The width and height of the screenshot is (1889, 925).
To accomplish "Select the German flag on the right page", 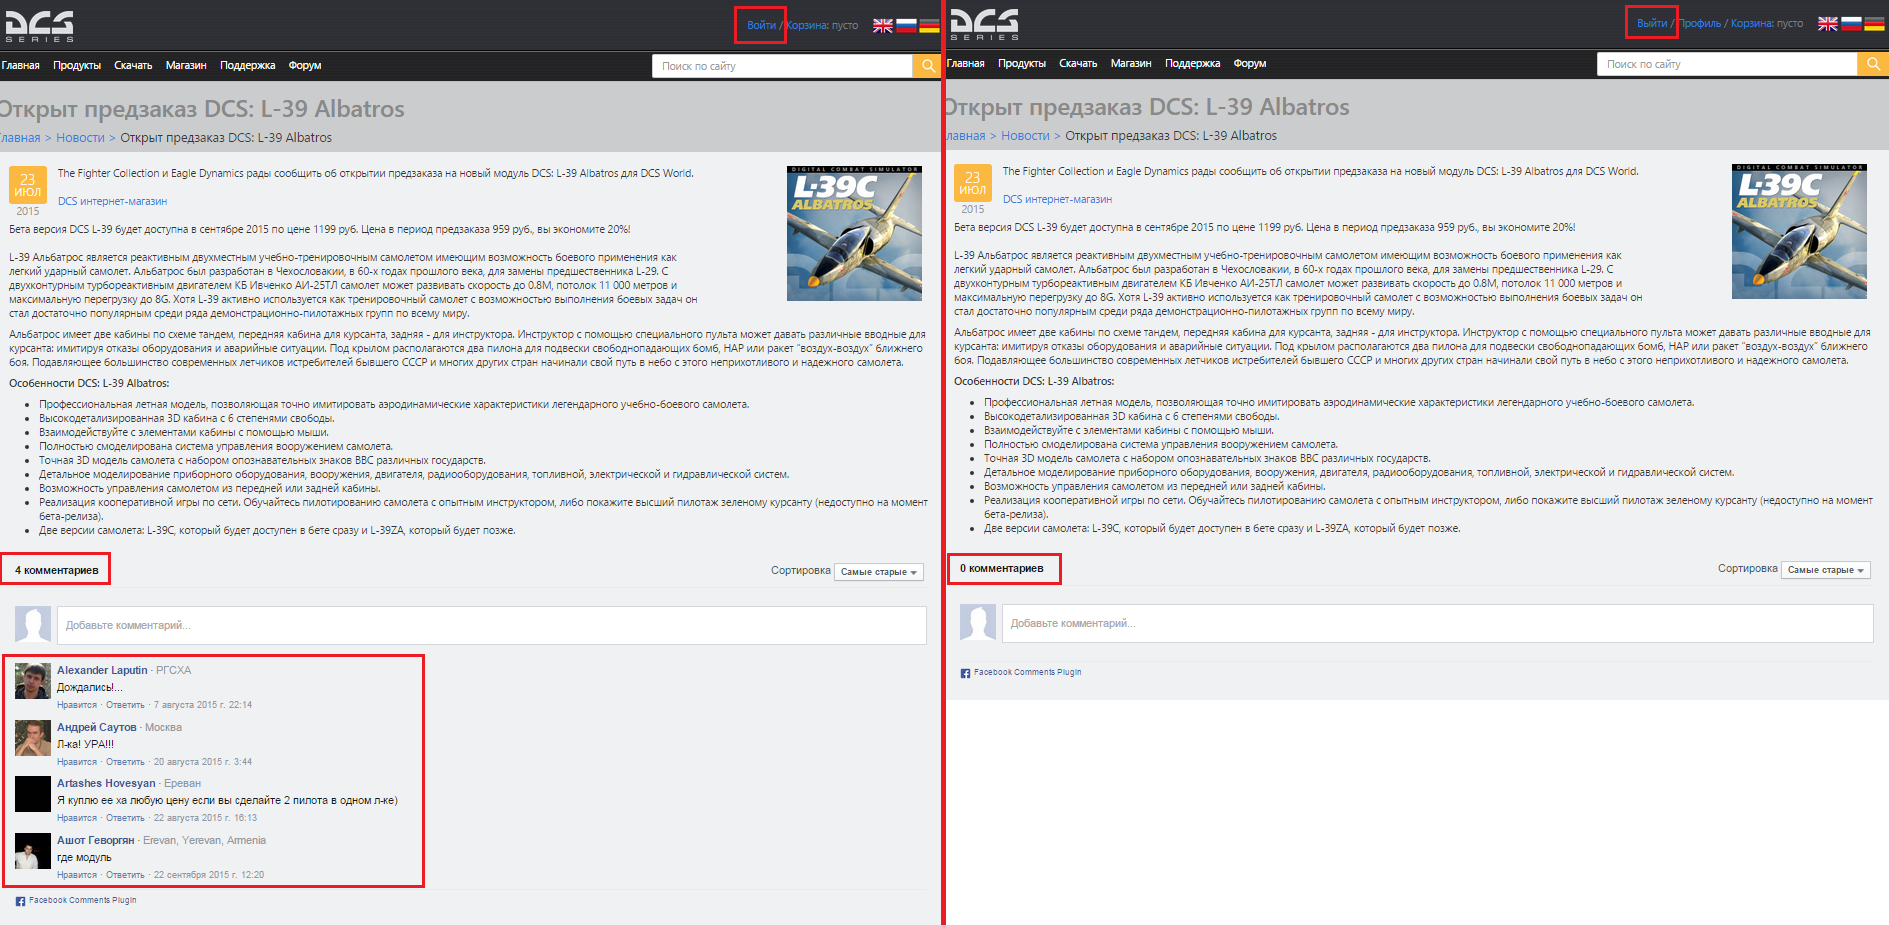I will 1874,23.
